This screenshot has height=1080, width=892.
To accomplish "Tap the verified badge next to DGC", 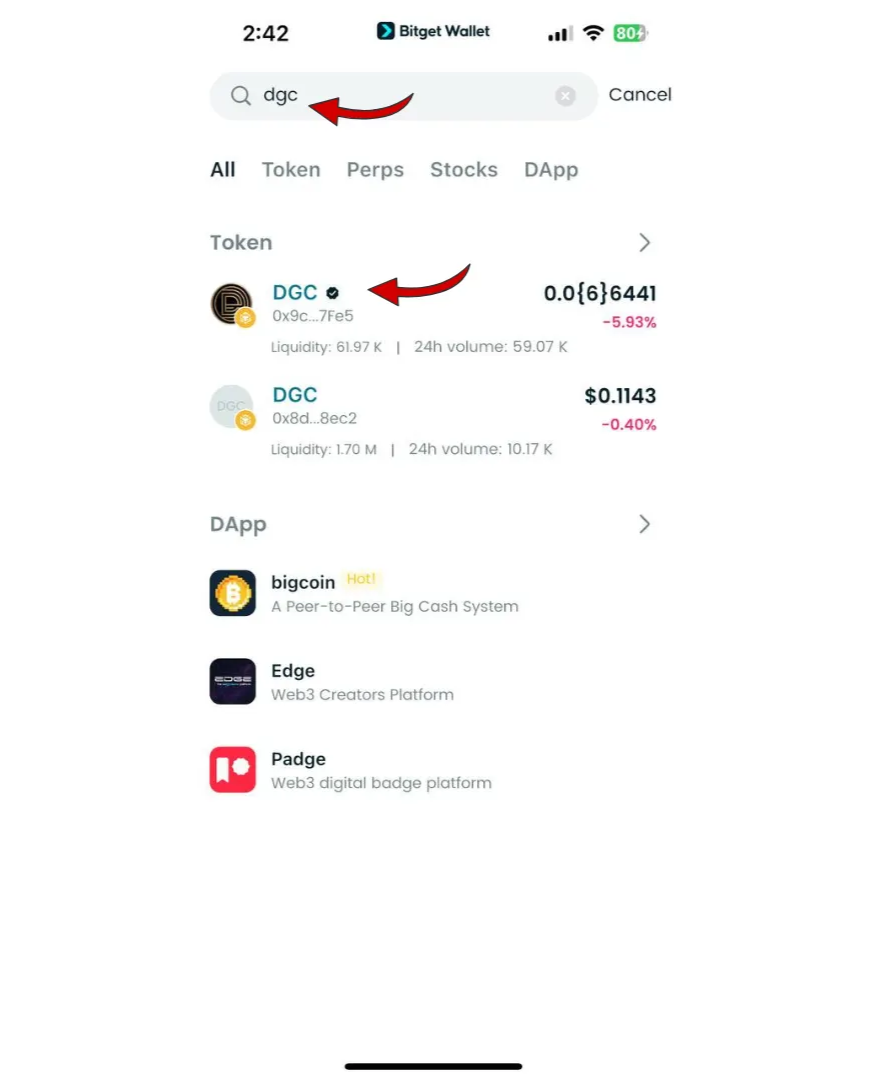I will coord(332,293).
